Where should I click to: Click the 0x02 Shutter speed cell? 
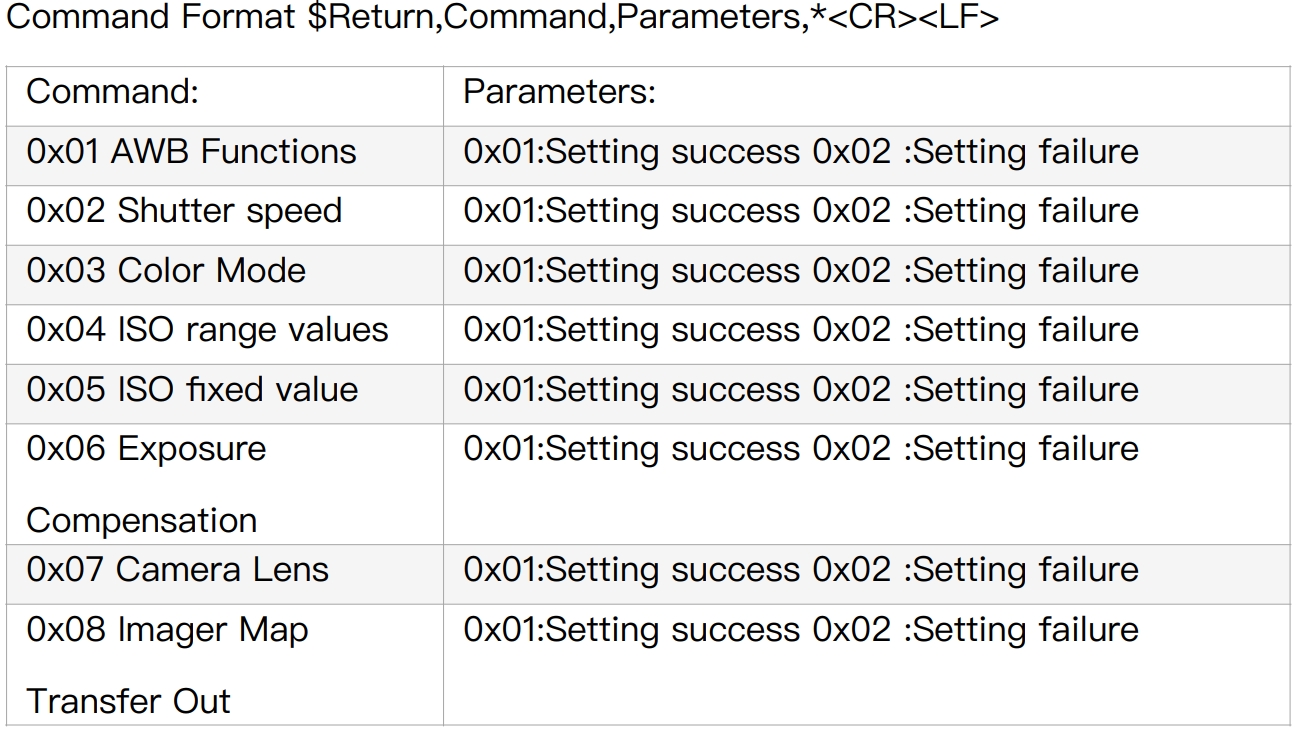coord(184,211)
